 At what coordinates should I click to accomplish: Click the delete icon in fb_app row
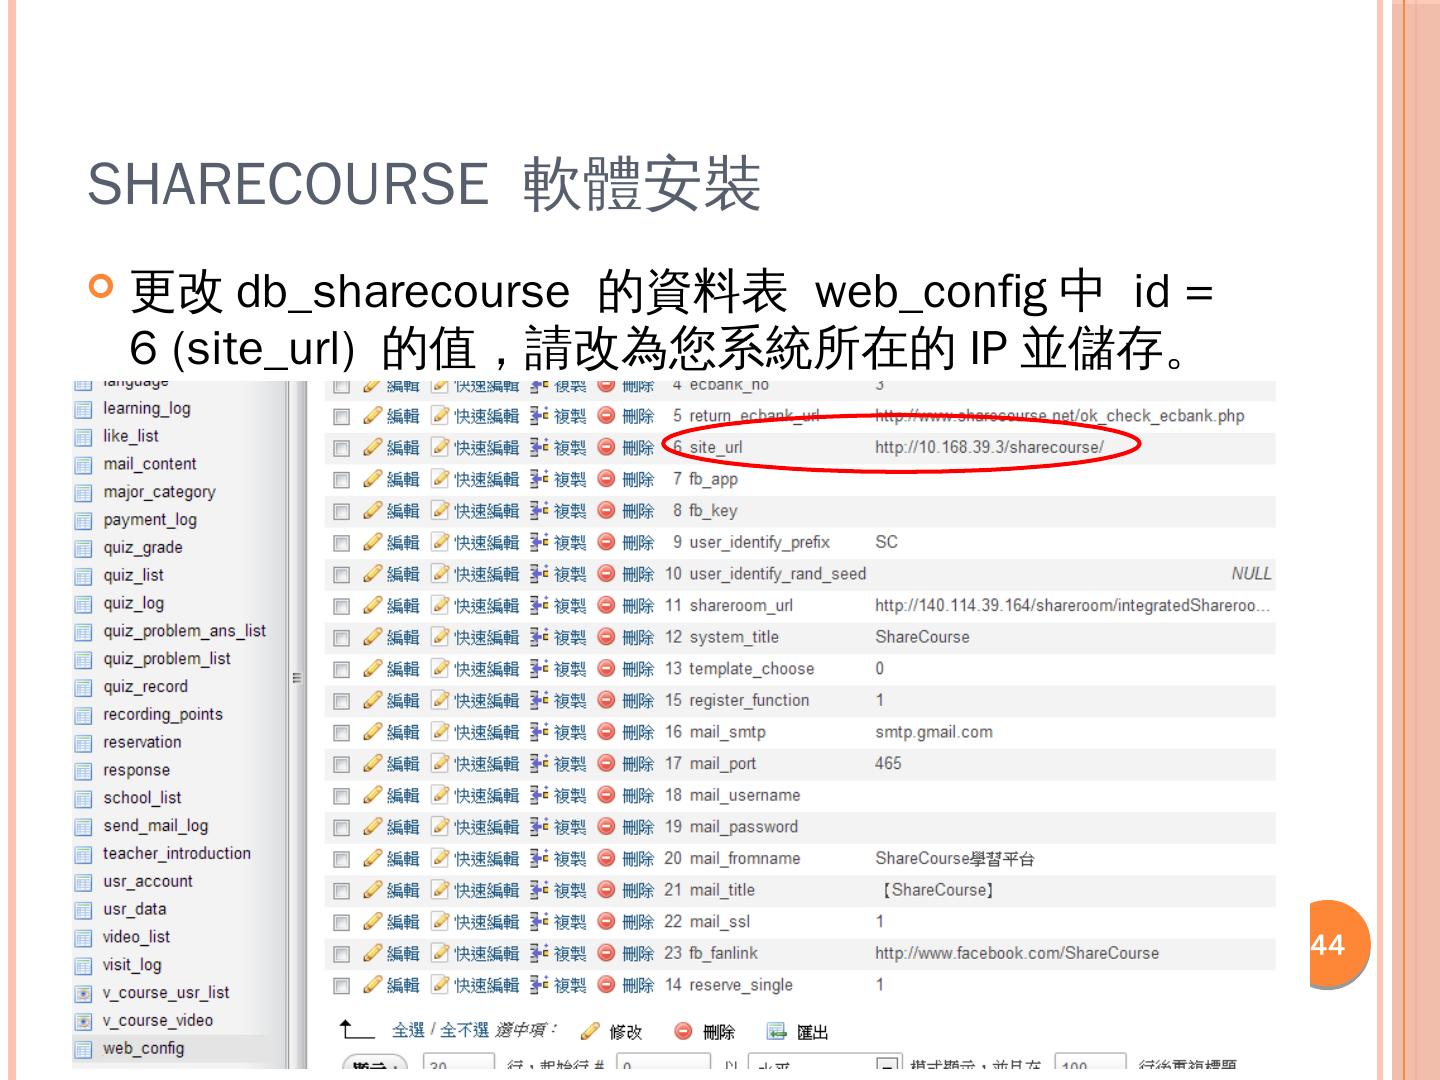click(x=606, y=479)
